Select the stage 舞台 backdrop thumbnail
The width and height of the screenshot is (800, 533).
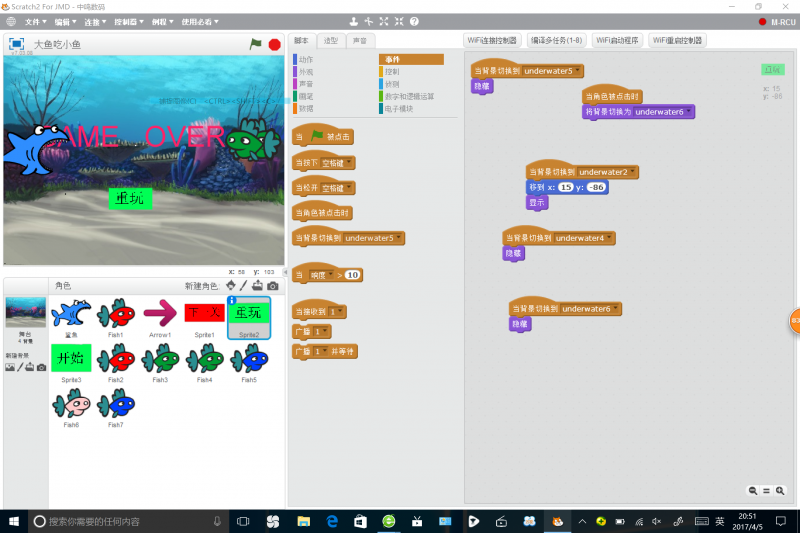[x=26, y=312]
